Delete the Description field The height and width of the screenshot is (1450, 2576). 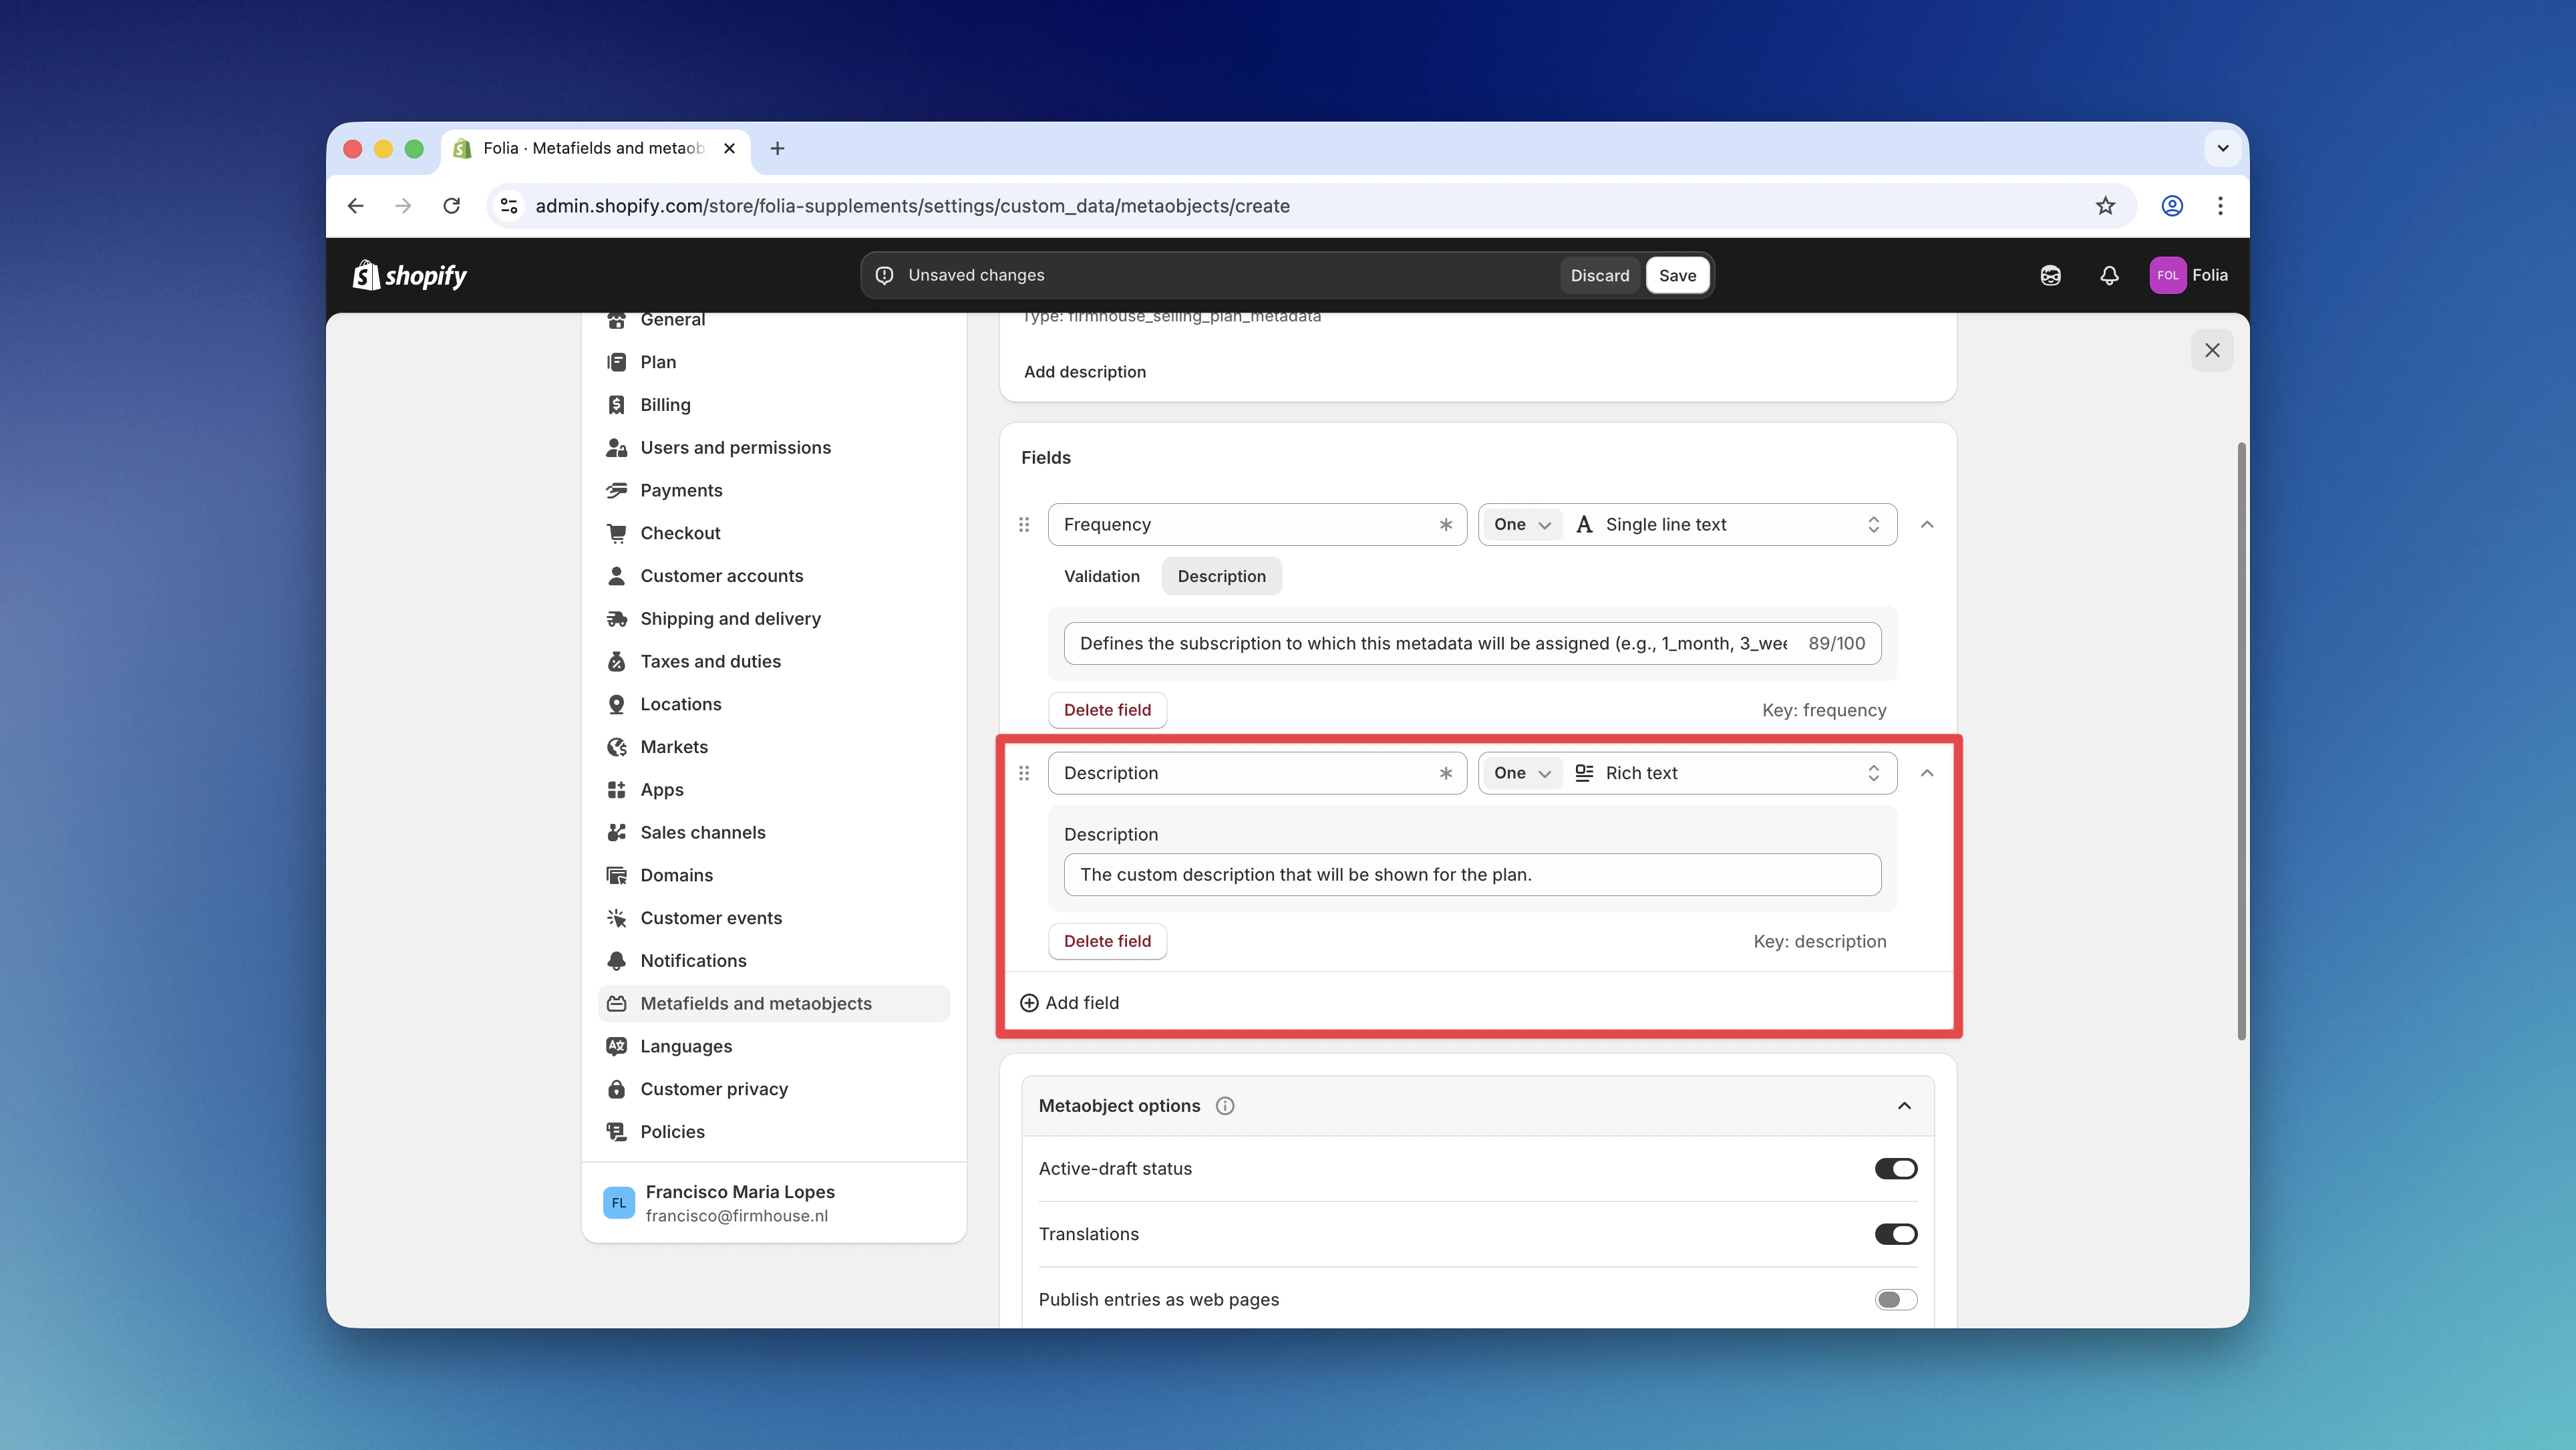point(1107,941)
